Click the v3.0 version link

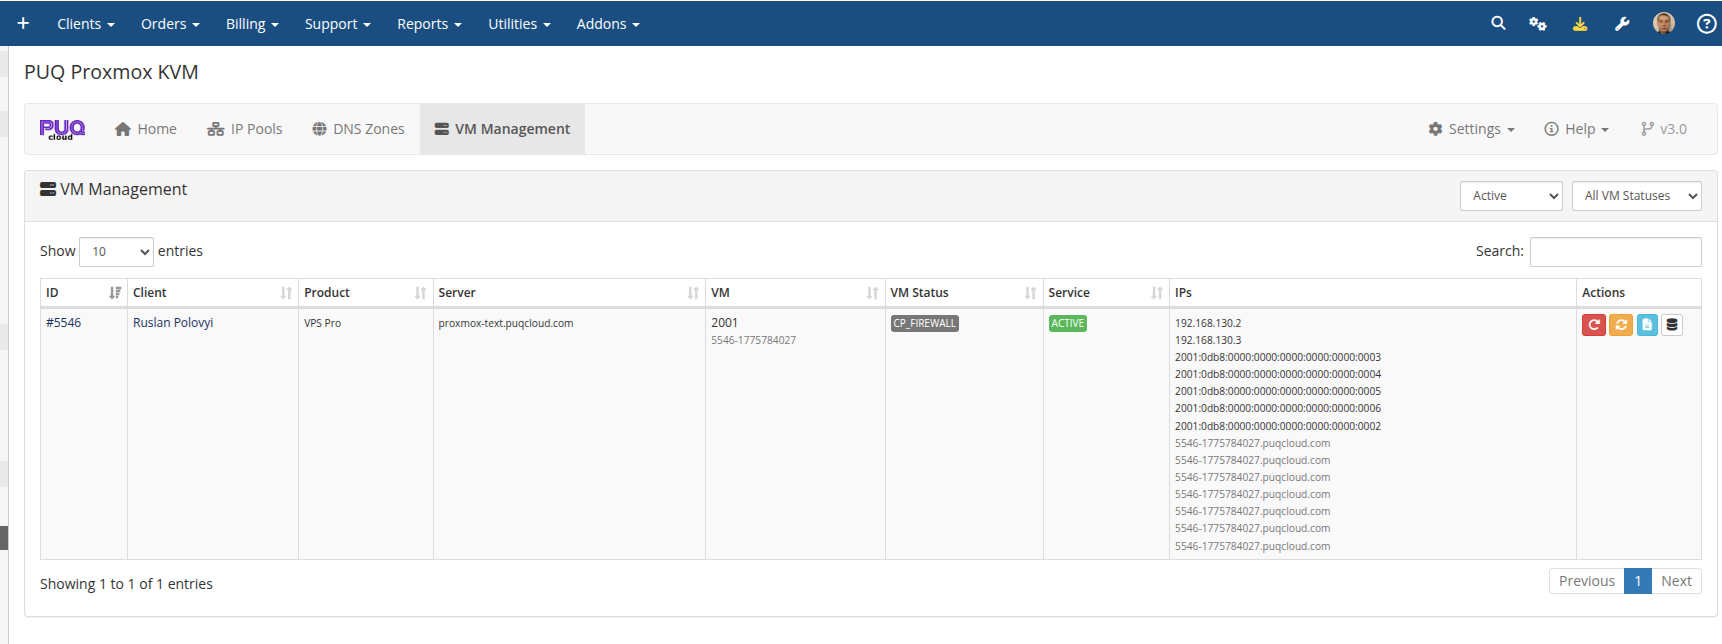coord(1664,129)
